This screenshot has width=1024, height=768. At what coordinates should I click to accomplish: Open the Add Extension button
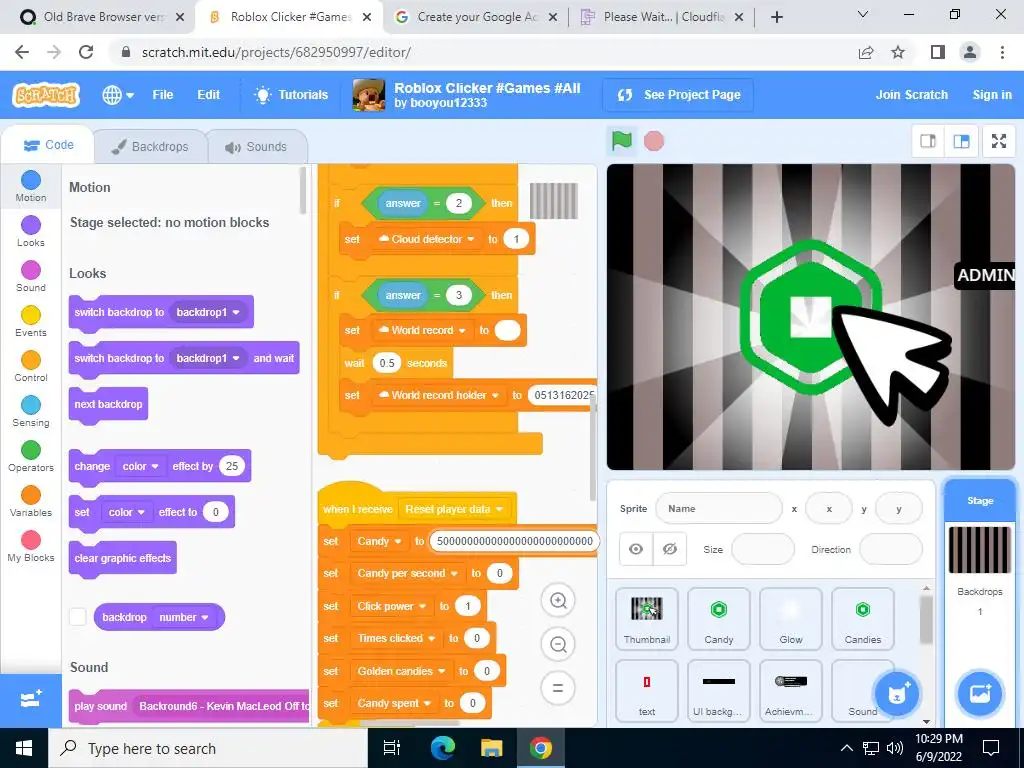(x=31, y=700)
